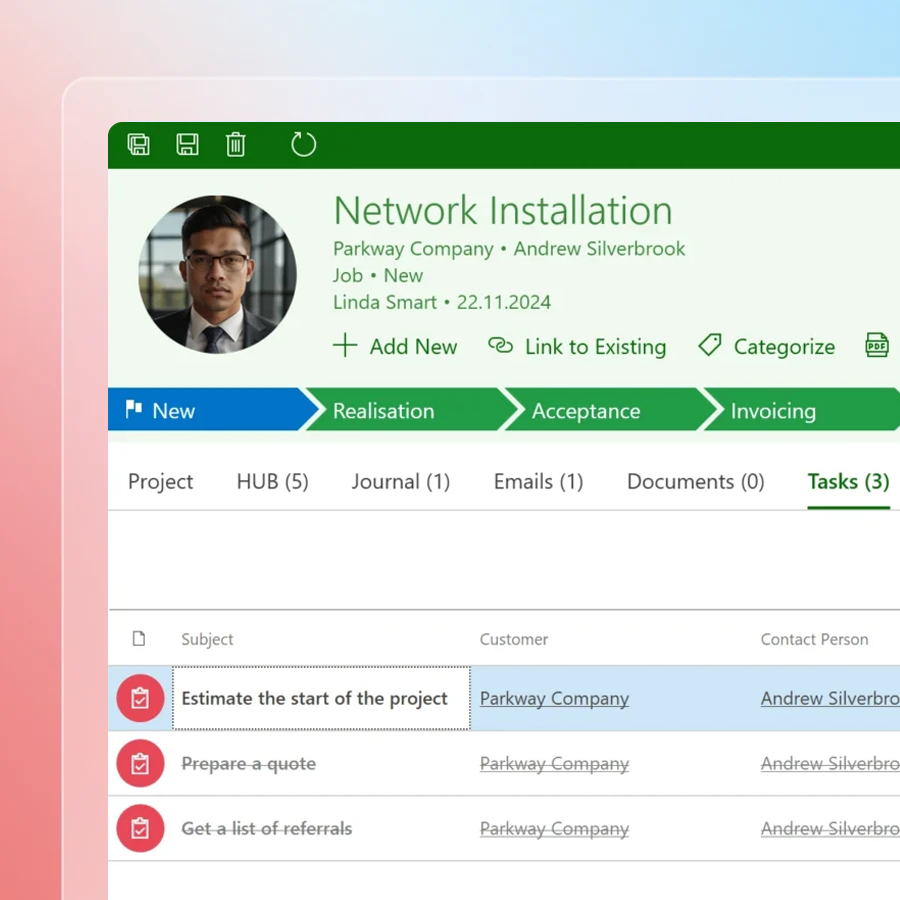Click the Refresh circular arrow icon
Viewport: 900px width, 900px height.
[303, 145]
